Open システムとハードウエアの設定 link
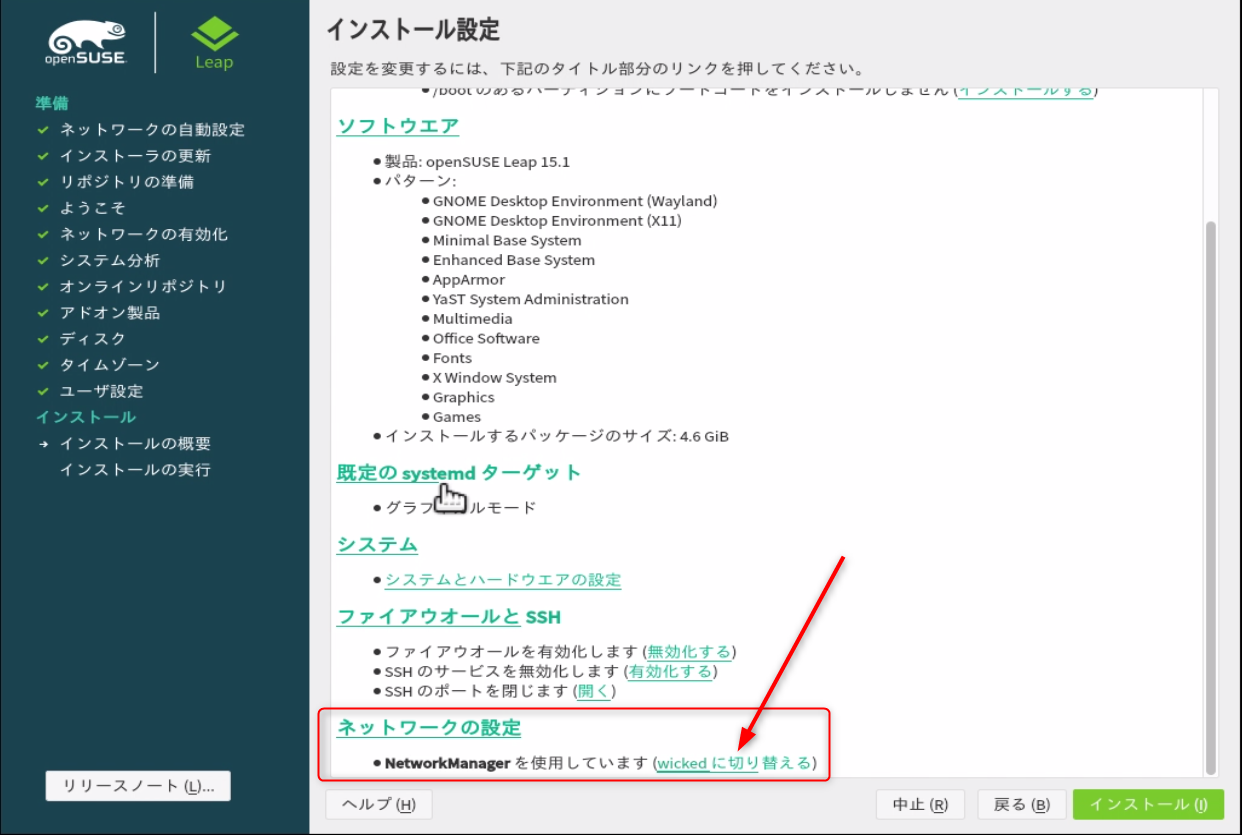 pos(503,580)
